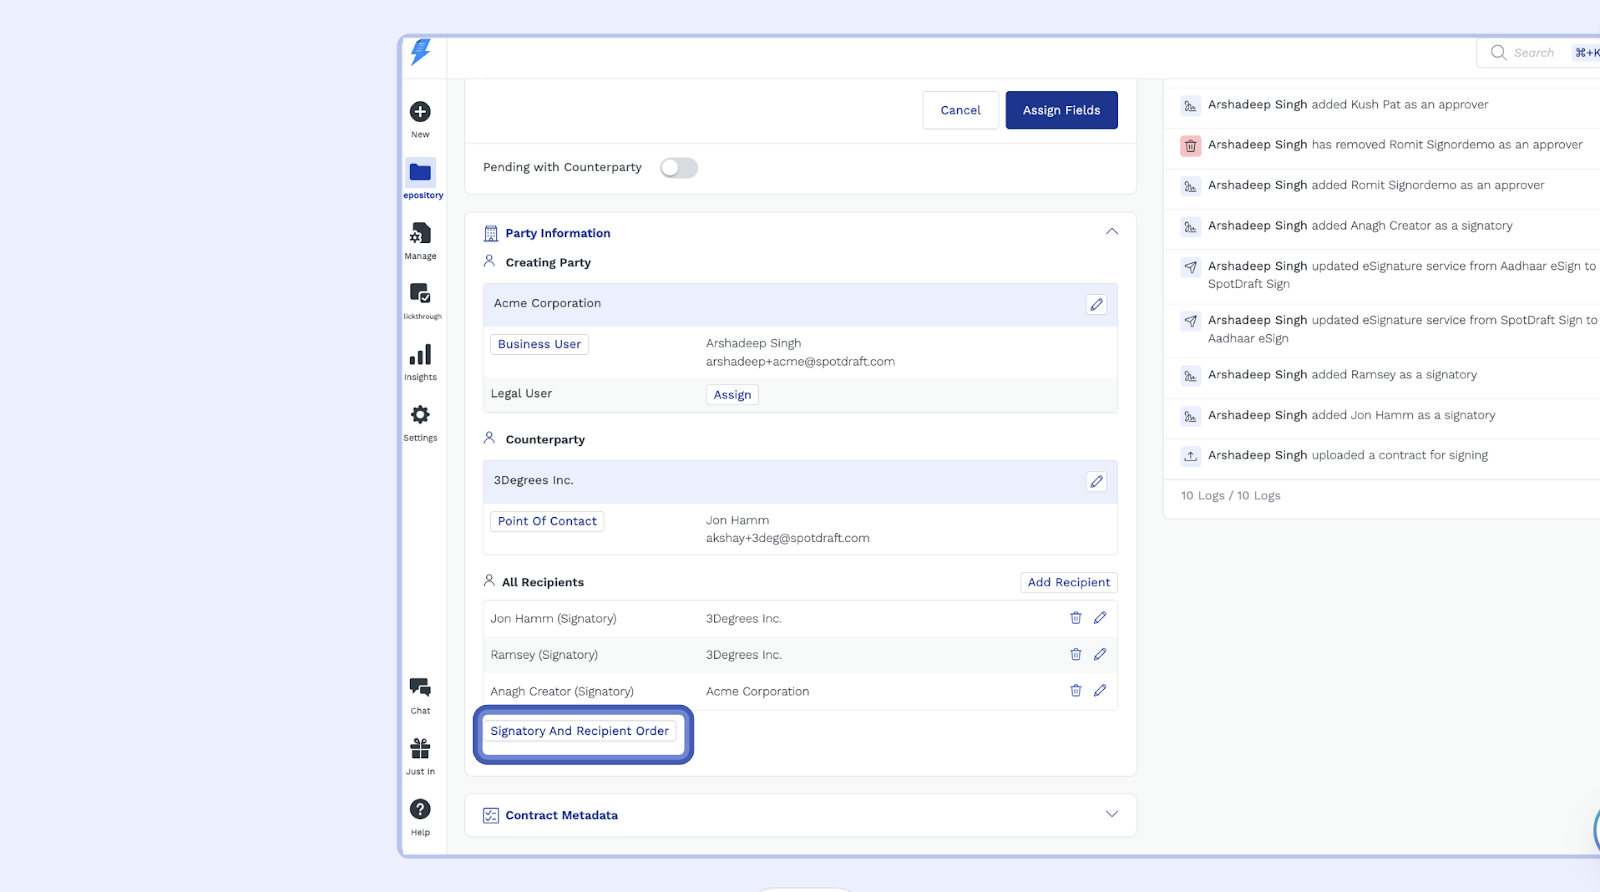
Task: Open Settings gear in sidebar
Action: (420, 415)
